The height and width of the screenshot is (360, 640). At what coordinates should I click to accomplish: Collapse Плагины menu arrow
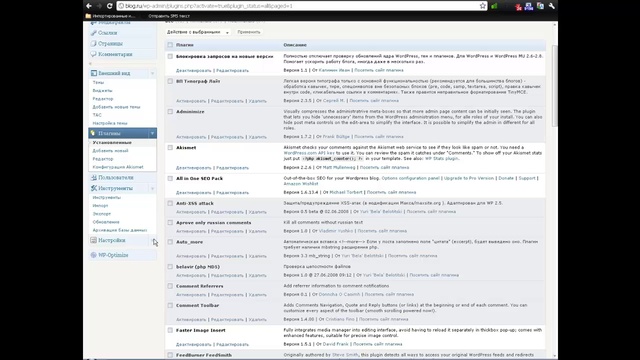coord(152,133)
